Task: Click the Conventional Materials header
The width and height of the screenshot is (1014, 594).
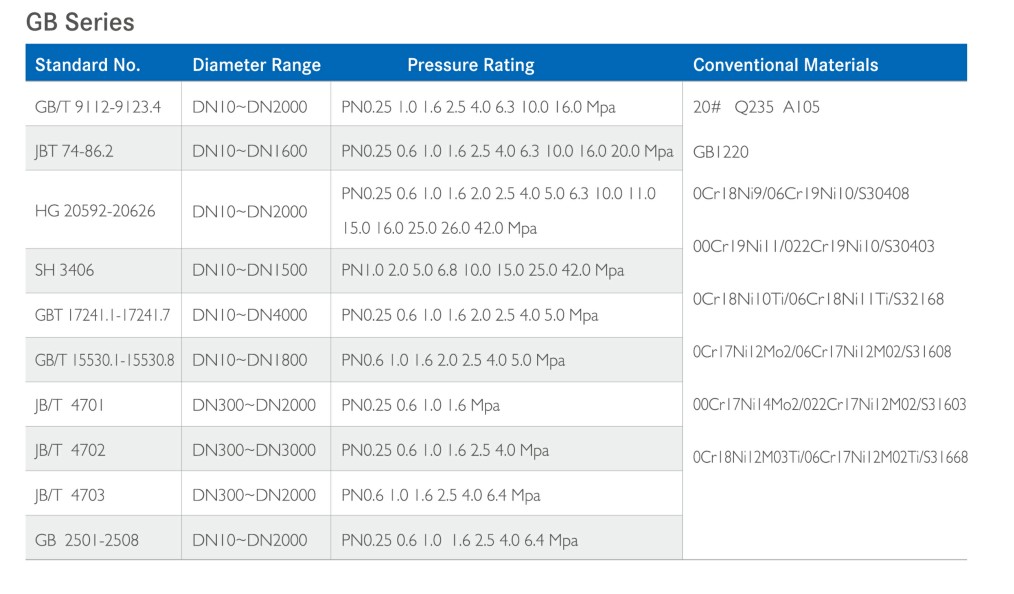Action: click(785, 65)
